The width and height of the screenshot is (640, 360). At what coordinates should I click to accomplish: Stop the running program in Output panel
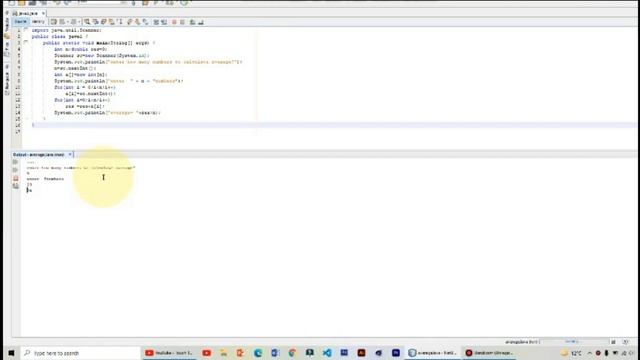(x=16, y=178)
